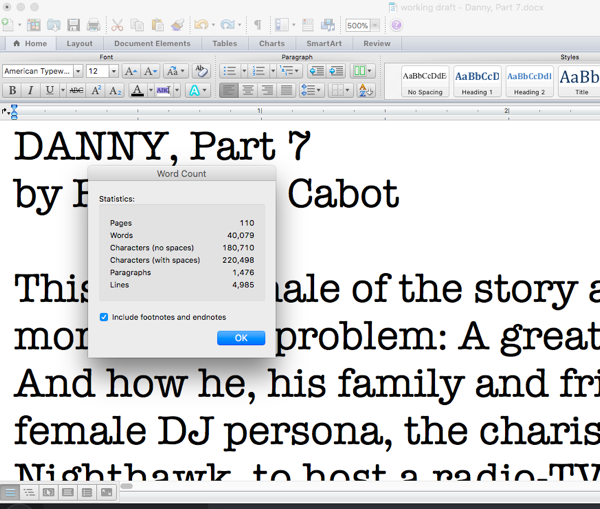Toggle underline formatting
The width and height of the screenshot is (600, 509).
[48, 90]
